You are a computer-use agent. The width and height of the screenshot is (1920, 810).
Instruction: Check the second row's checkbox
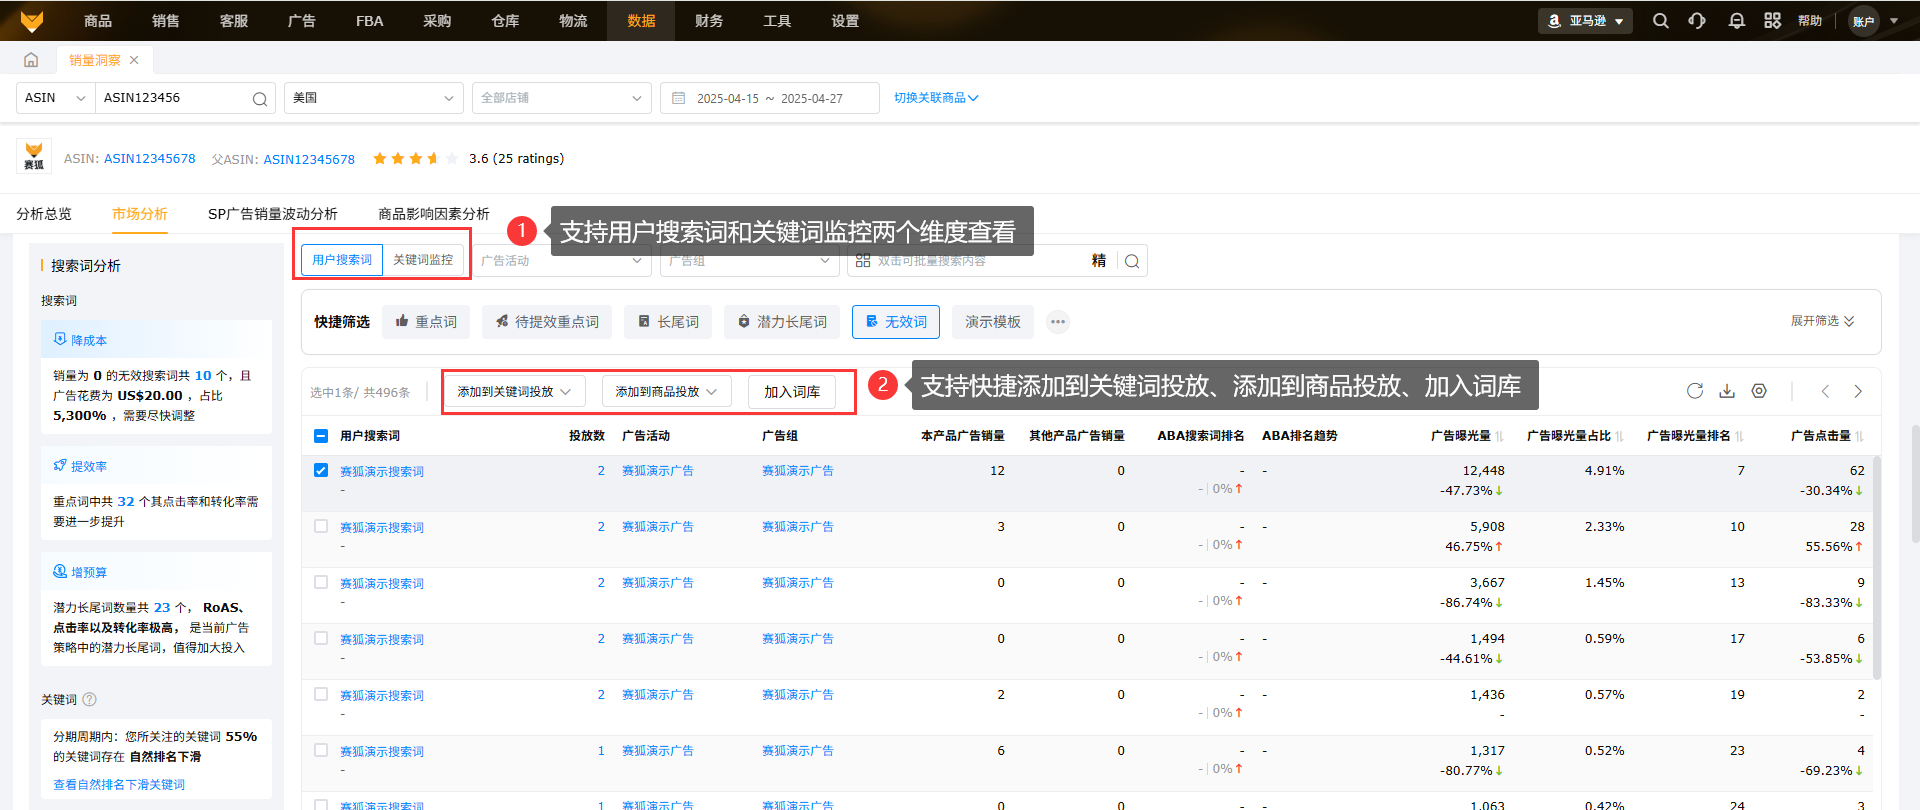pyautogui.click(x=321, y=526)
